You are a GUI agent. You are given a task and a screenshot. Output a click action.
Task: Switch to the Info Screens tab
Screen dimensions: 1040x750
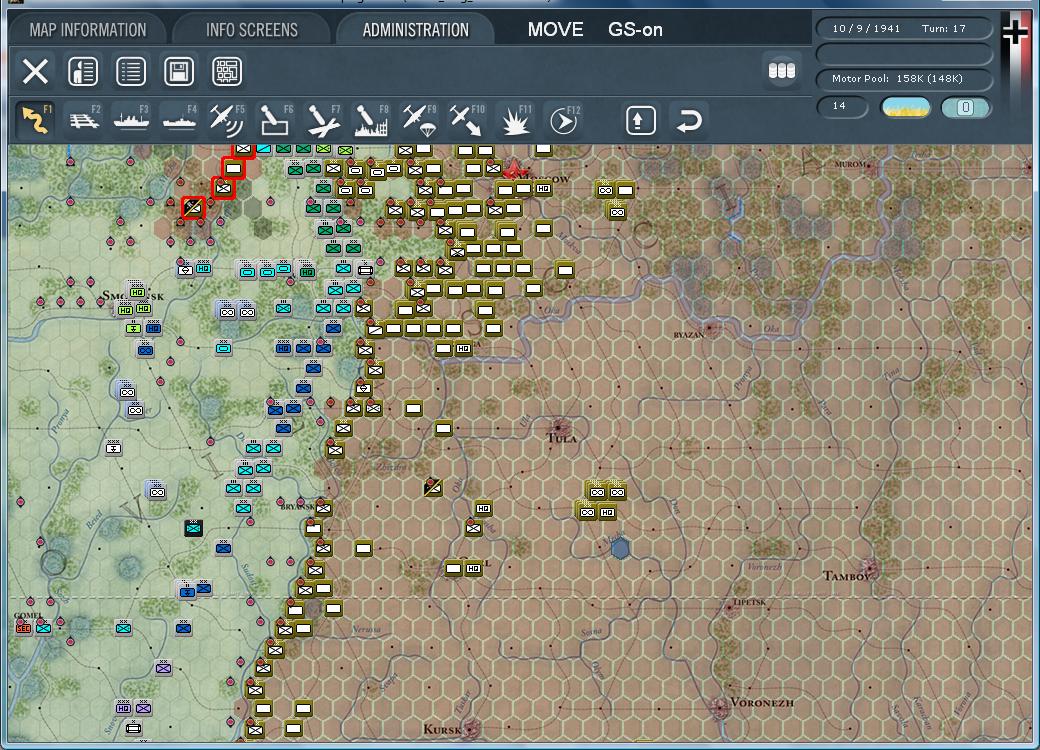pyautogui.click(x=252, y=30)
